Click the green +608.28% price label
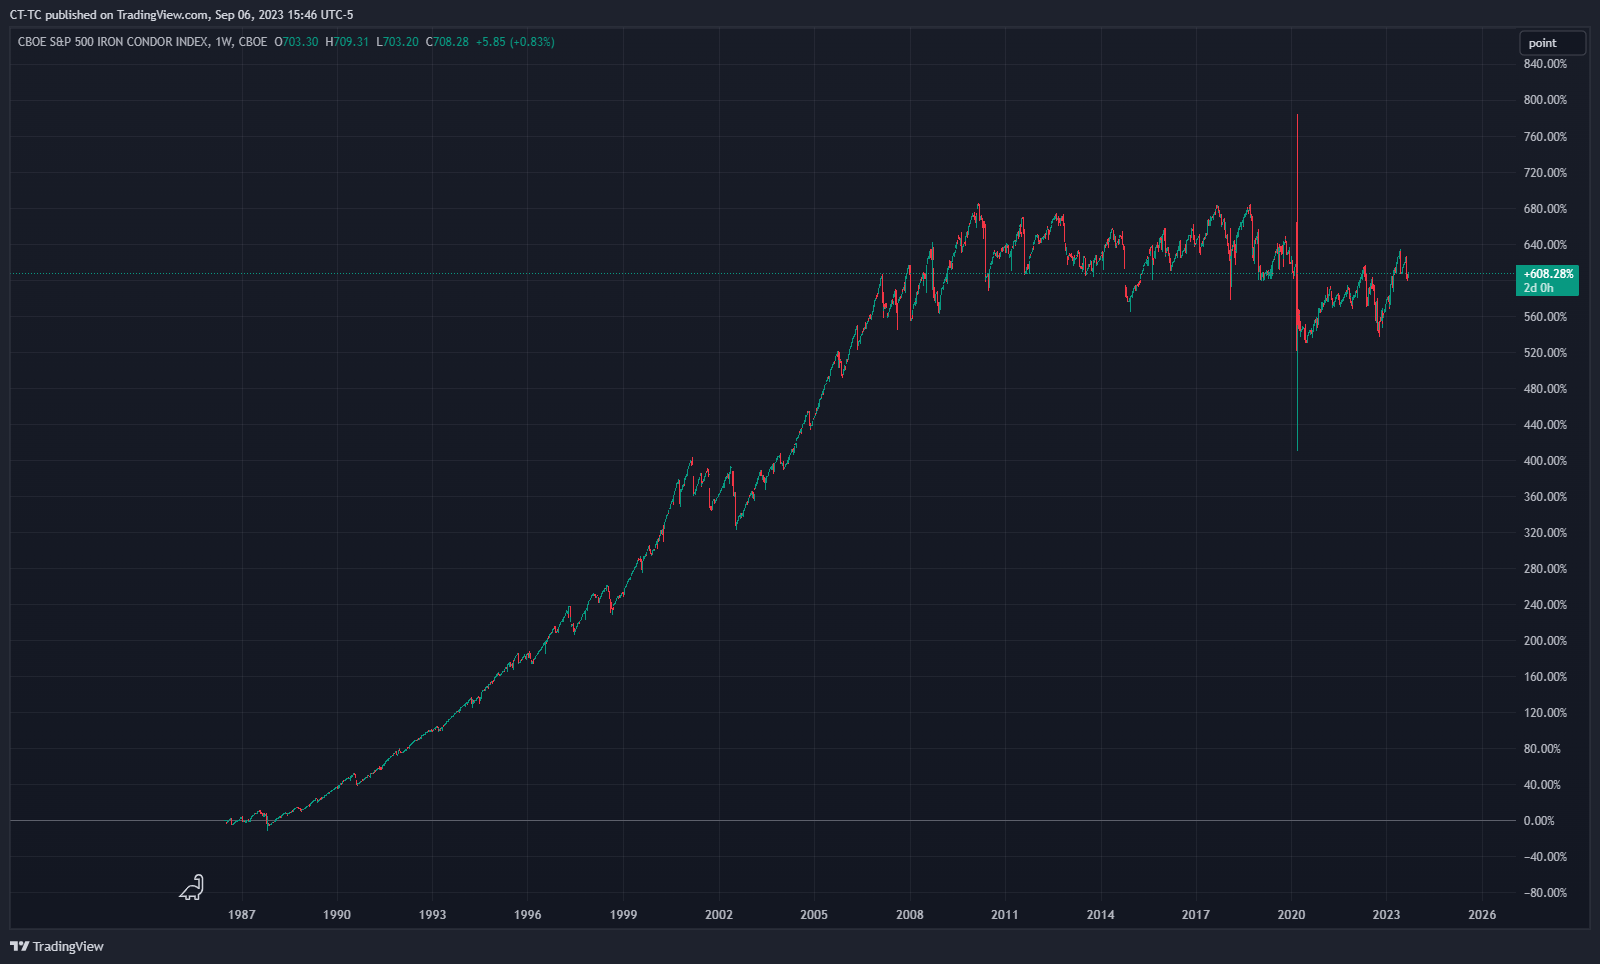The width and height of the screenshot is (1600, 964). 1547,274
